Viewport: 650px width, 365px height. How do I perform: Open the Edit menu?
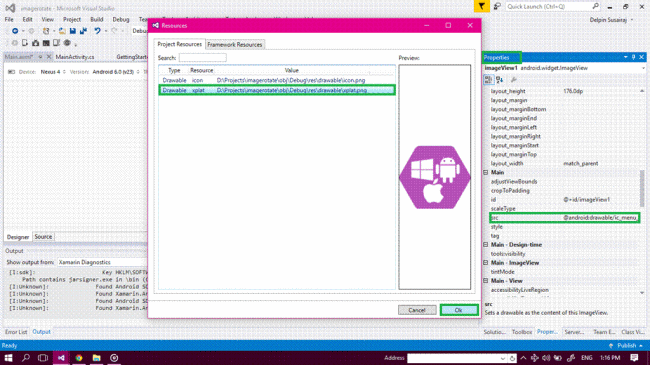(27, 19)
